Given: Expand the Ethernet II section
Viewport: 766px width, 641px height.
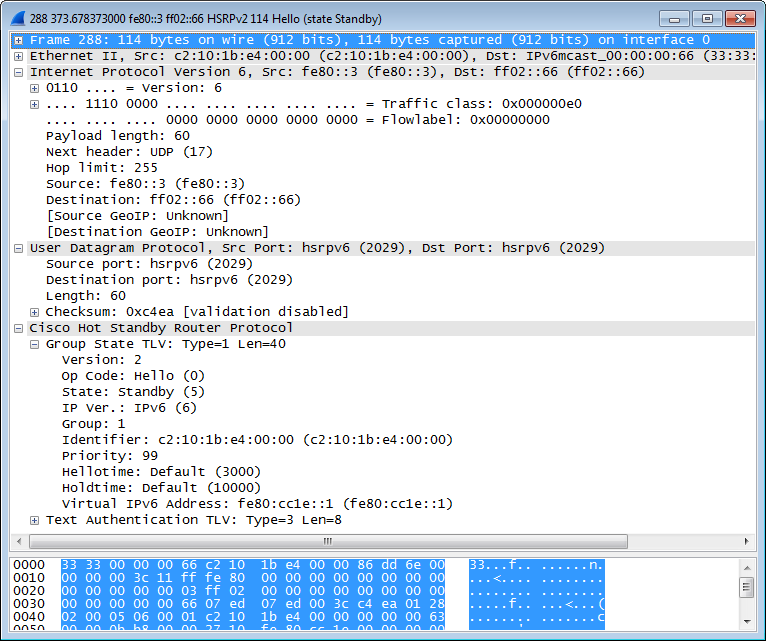Looking at the screenshot, I should (19, 56).
